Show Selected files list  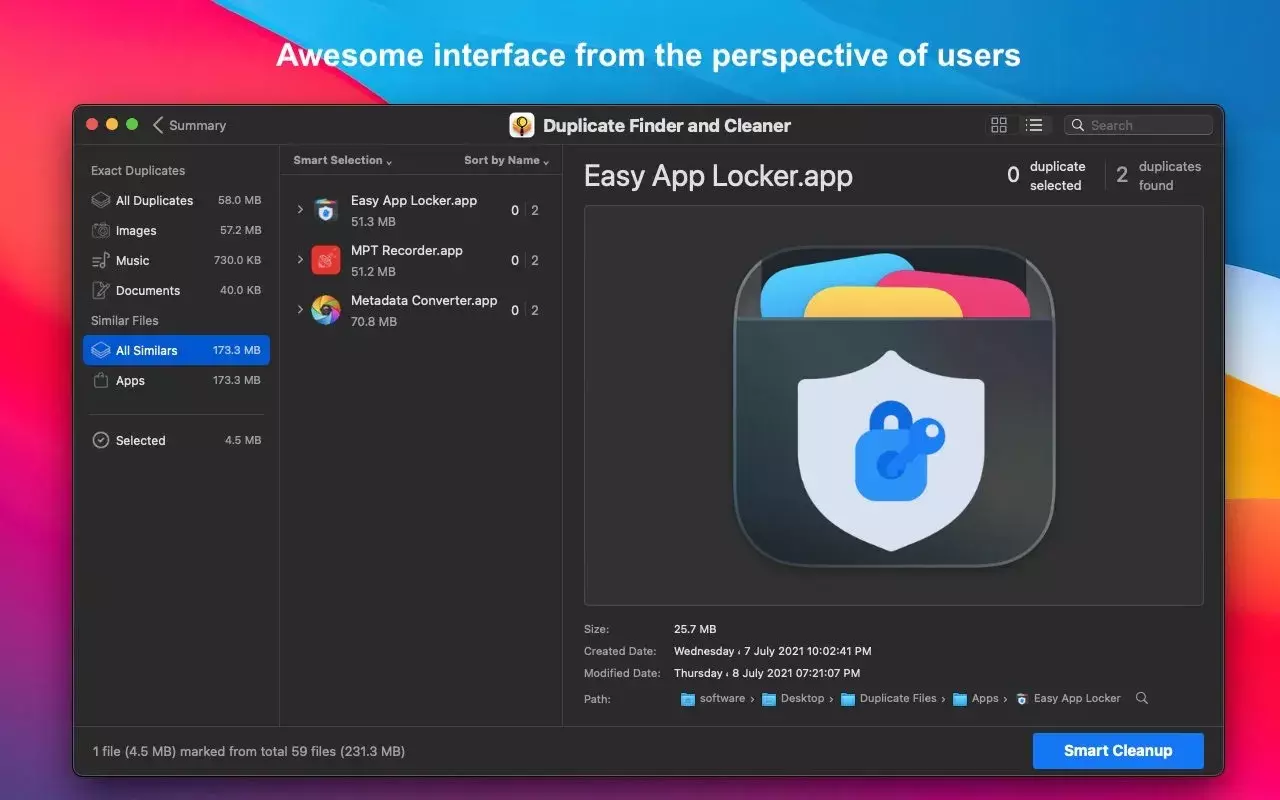coord(140,440)
